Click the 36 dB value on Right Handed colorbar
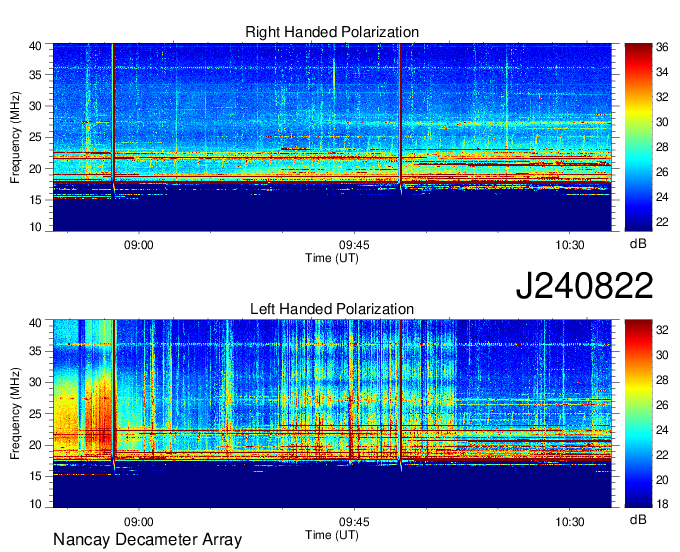This screenshot has width=680, height=552. pos(662,47)
